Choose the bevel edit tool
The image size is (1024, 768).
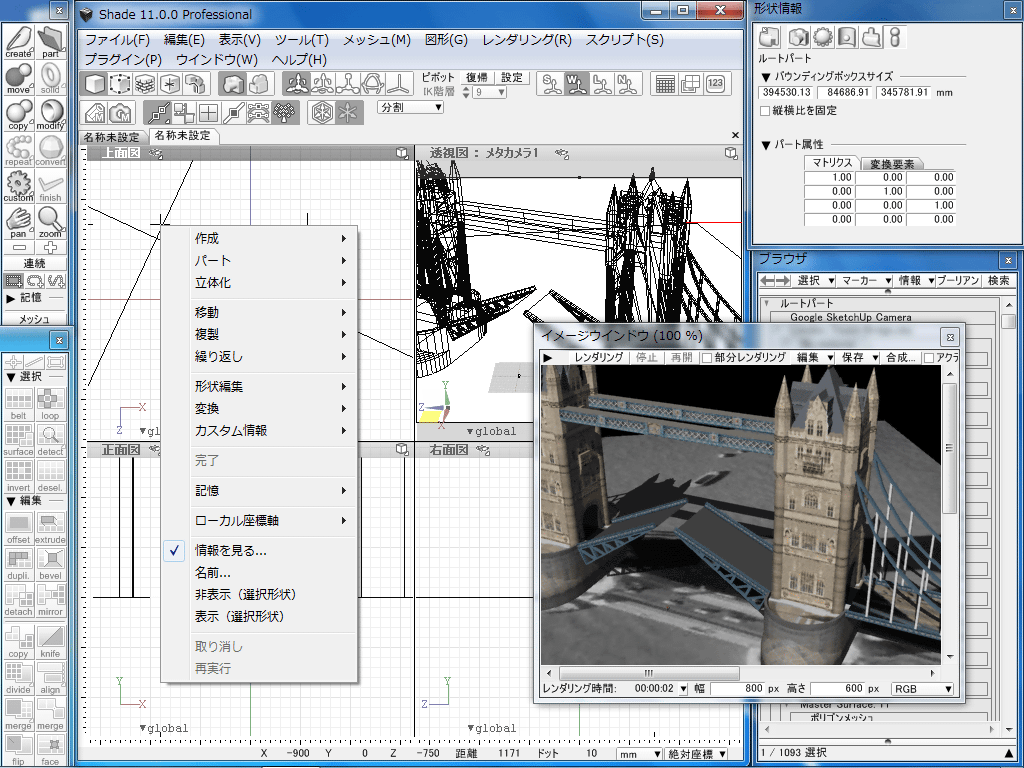(50, 565)
